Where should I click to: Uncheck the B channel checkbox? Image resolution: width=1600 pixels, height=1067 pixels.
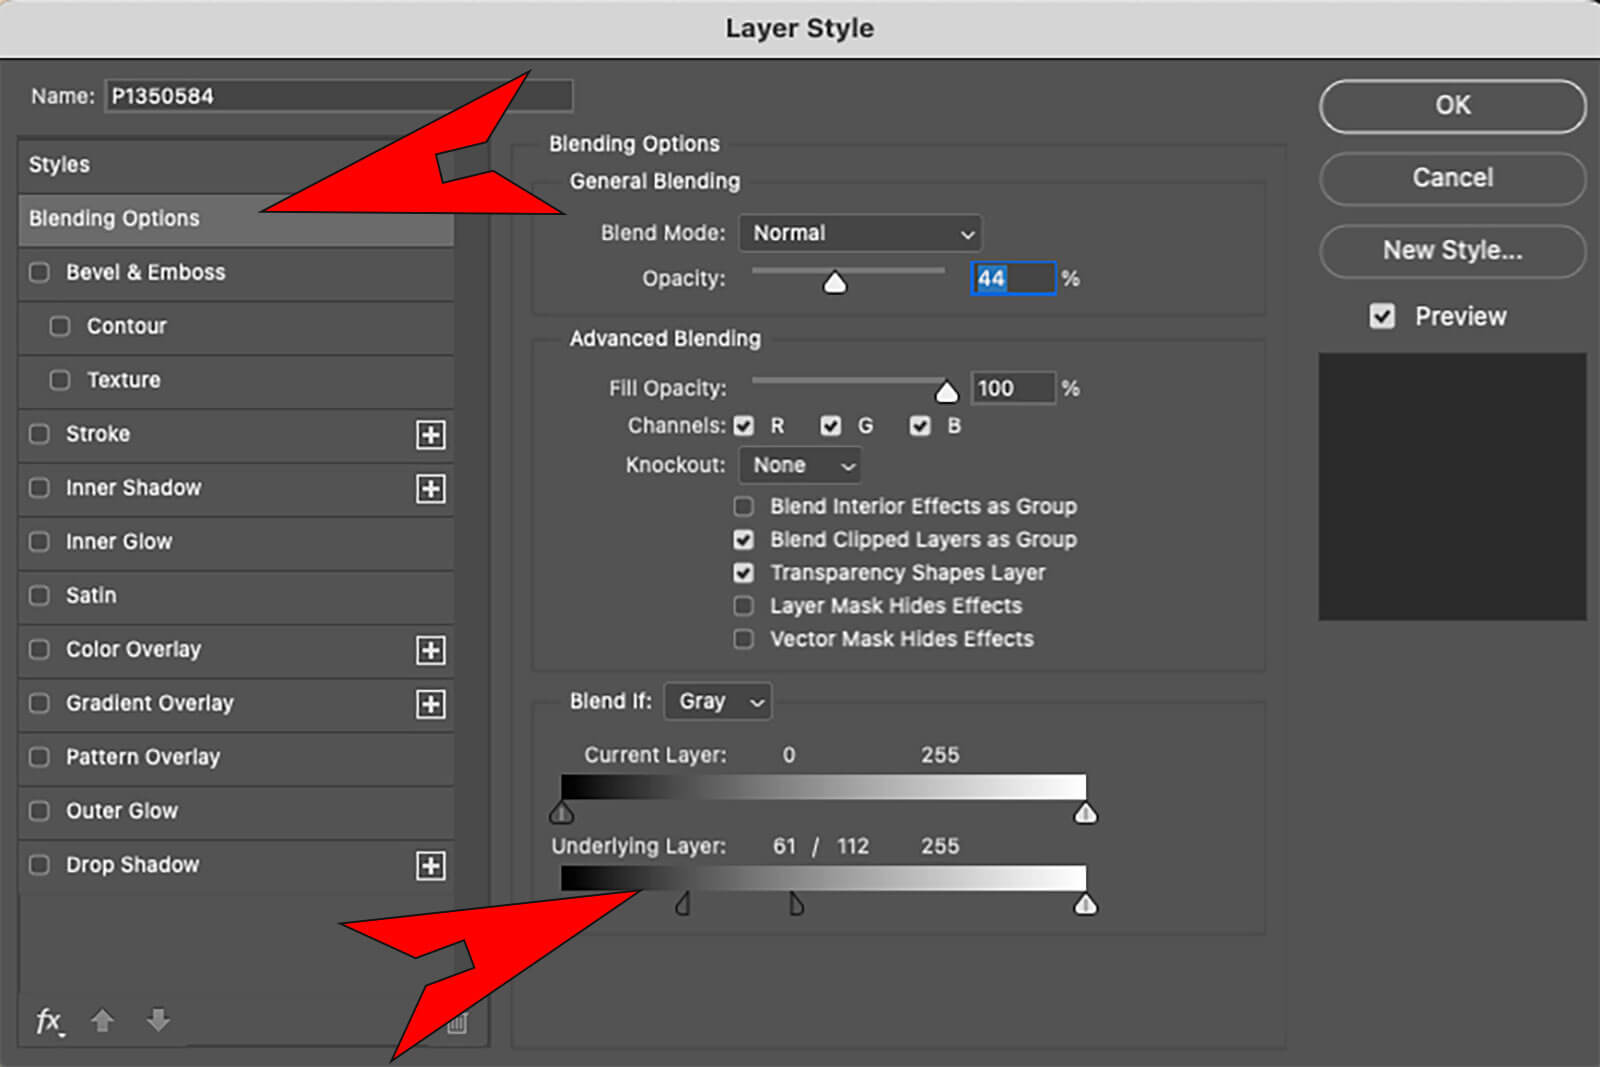(920, 426)
